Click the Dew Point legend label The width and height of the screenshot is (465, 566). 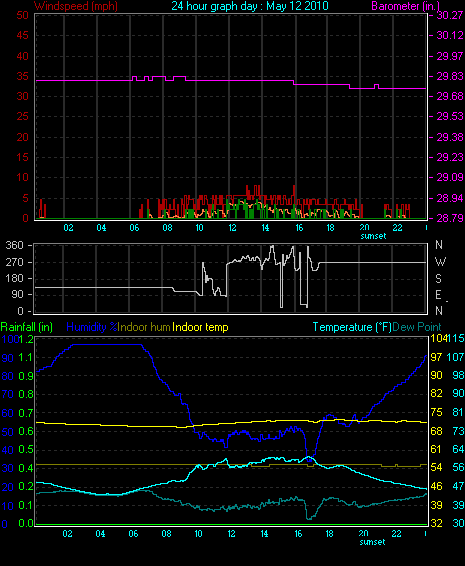[x=417, y=327]
